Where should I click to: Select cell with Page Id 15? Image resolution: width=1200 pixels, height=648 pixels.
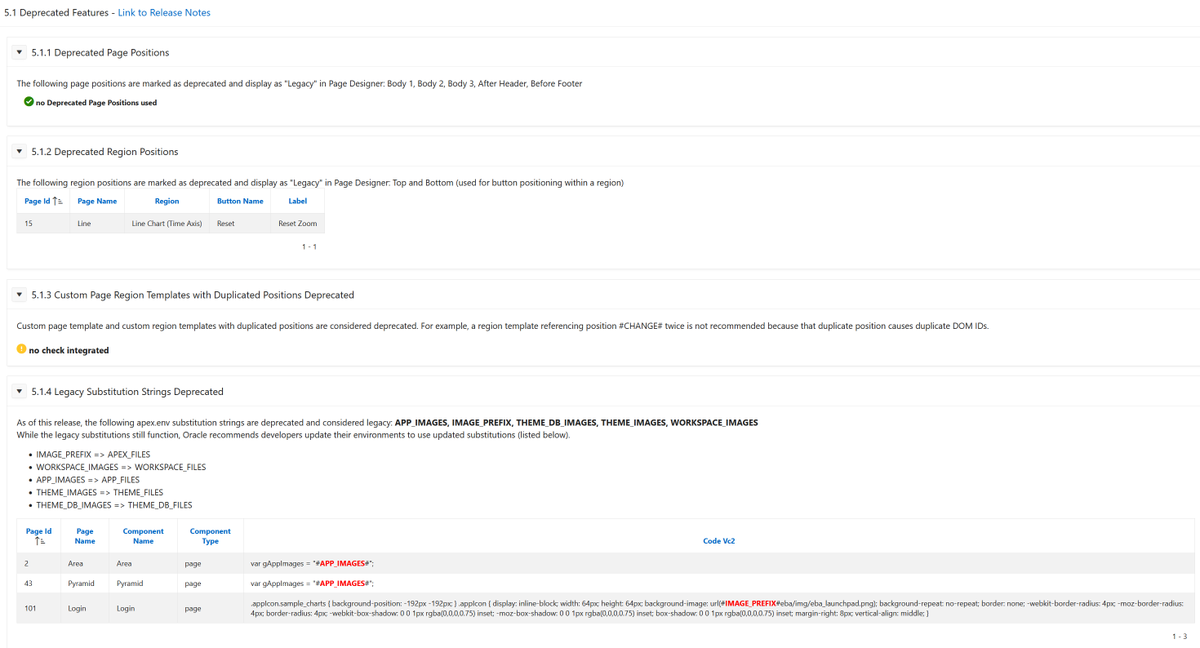(43, 224)
